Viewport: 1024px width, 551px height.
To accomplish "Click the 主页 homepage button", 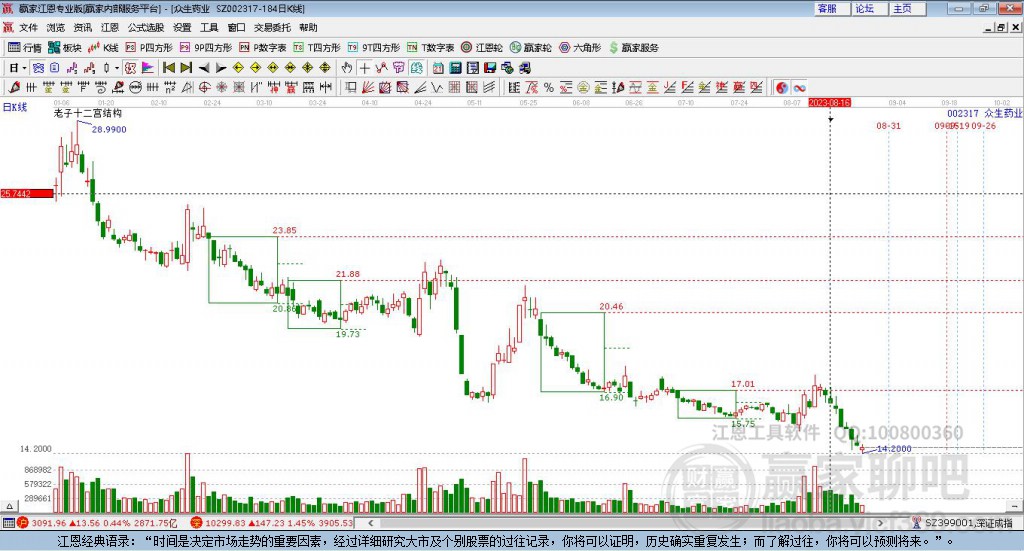I will [x=908, y=8].
